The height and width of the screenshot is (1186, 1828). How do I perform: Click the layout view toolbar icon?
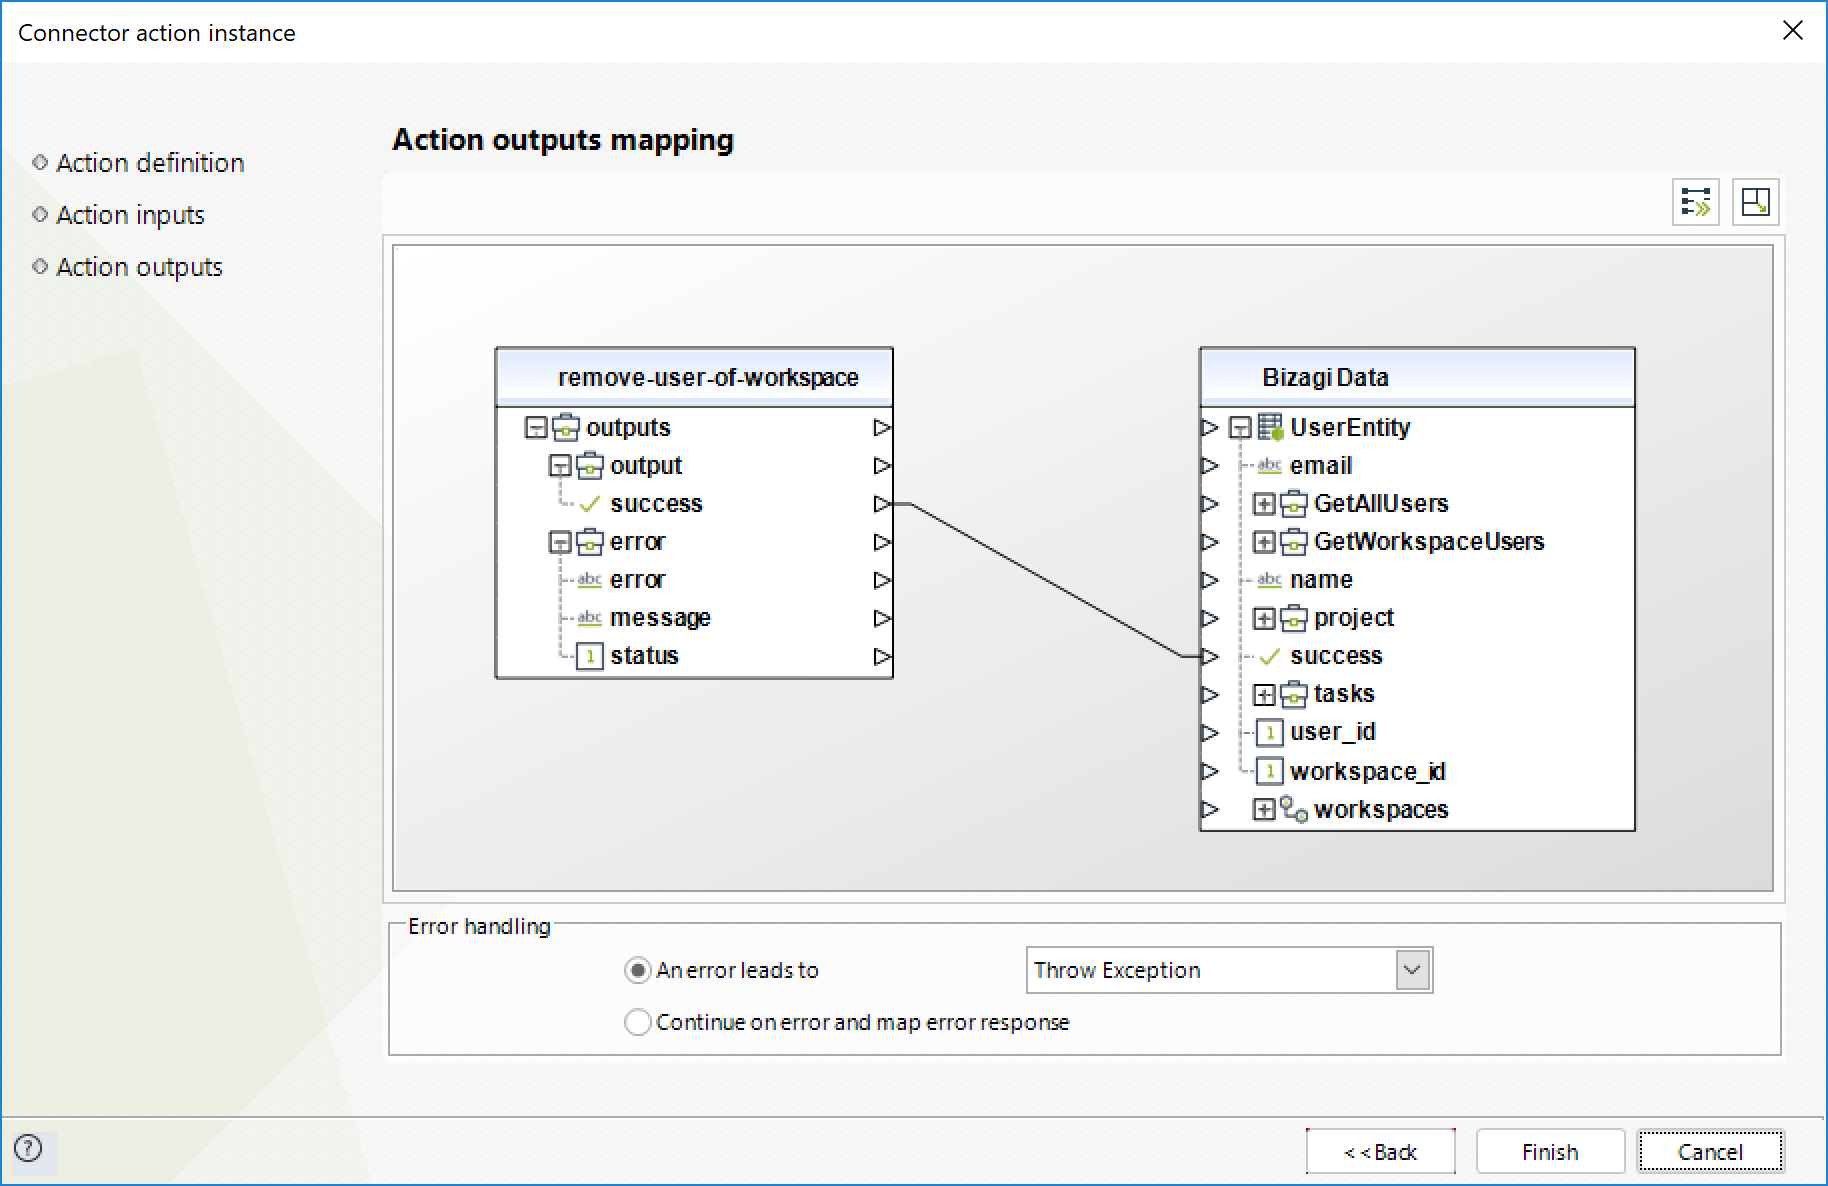(1755, 202)
